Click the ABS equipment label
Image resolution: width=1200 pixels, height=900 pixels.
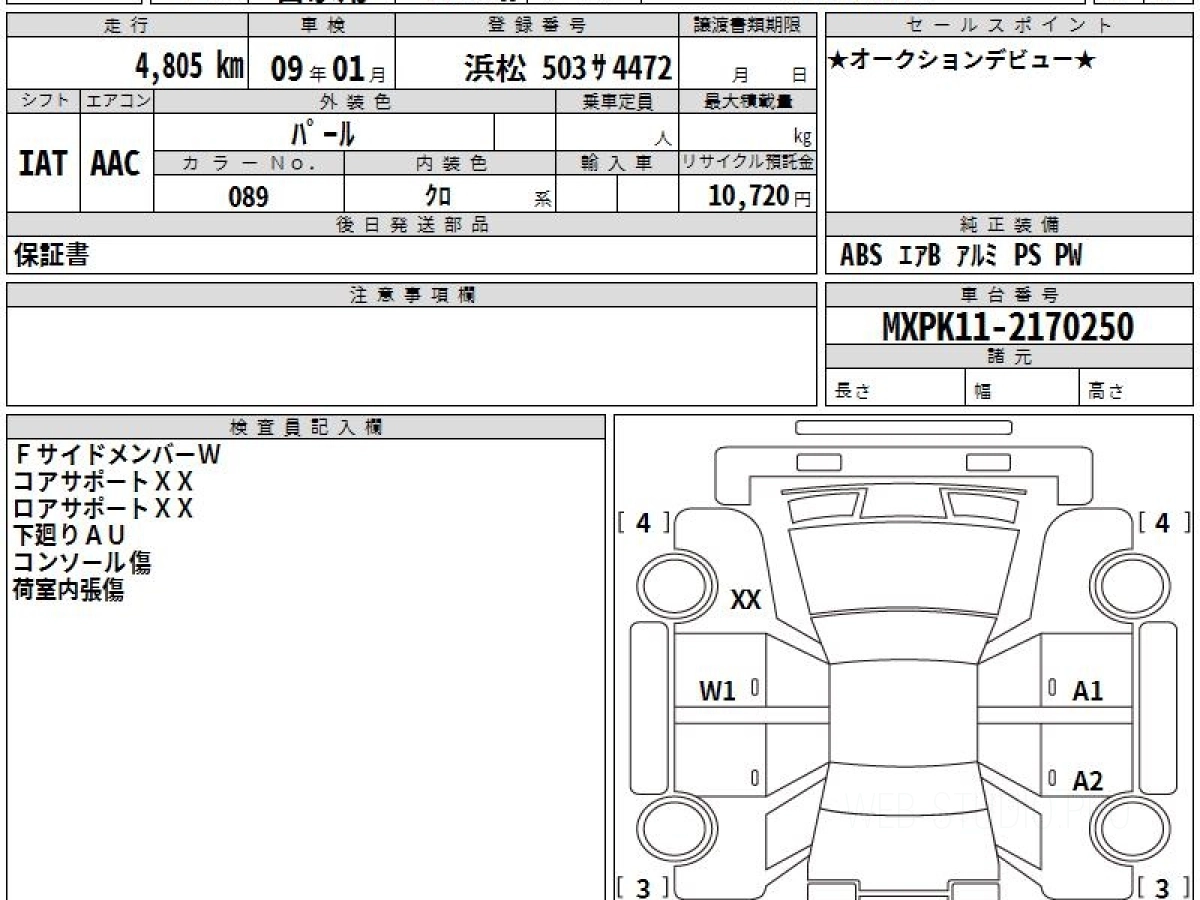pos(860,256)
